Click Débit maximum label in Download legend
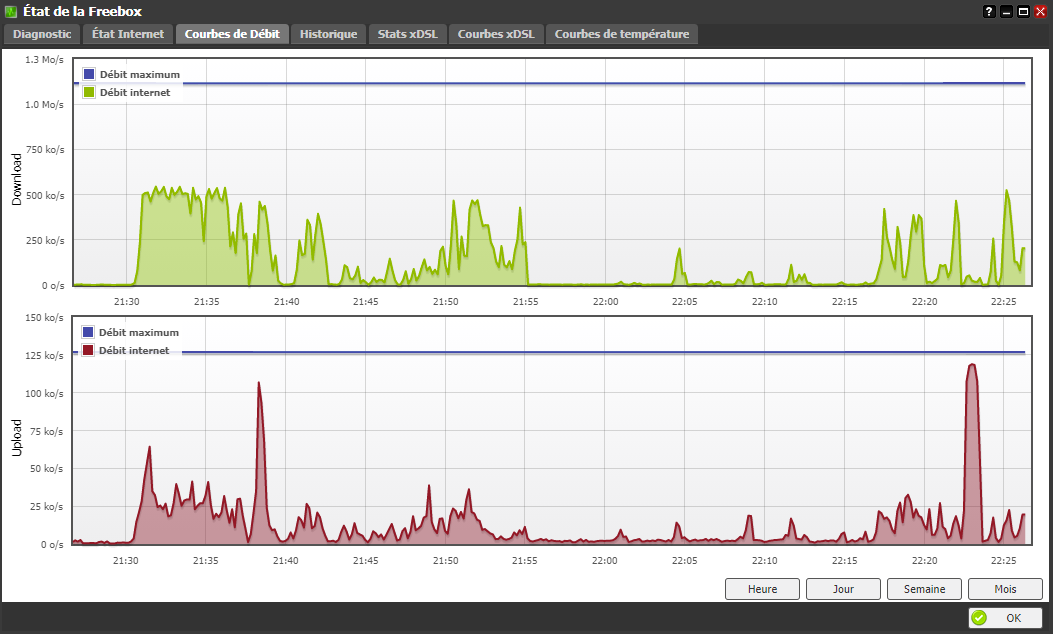Viewport: 1053px width, 634px height. pyautogui.click(x=140, y=75)
